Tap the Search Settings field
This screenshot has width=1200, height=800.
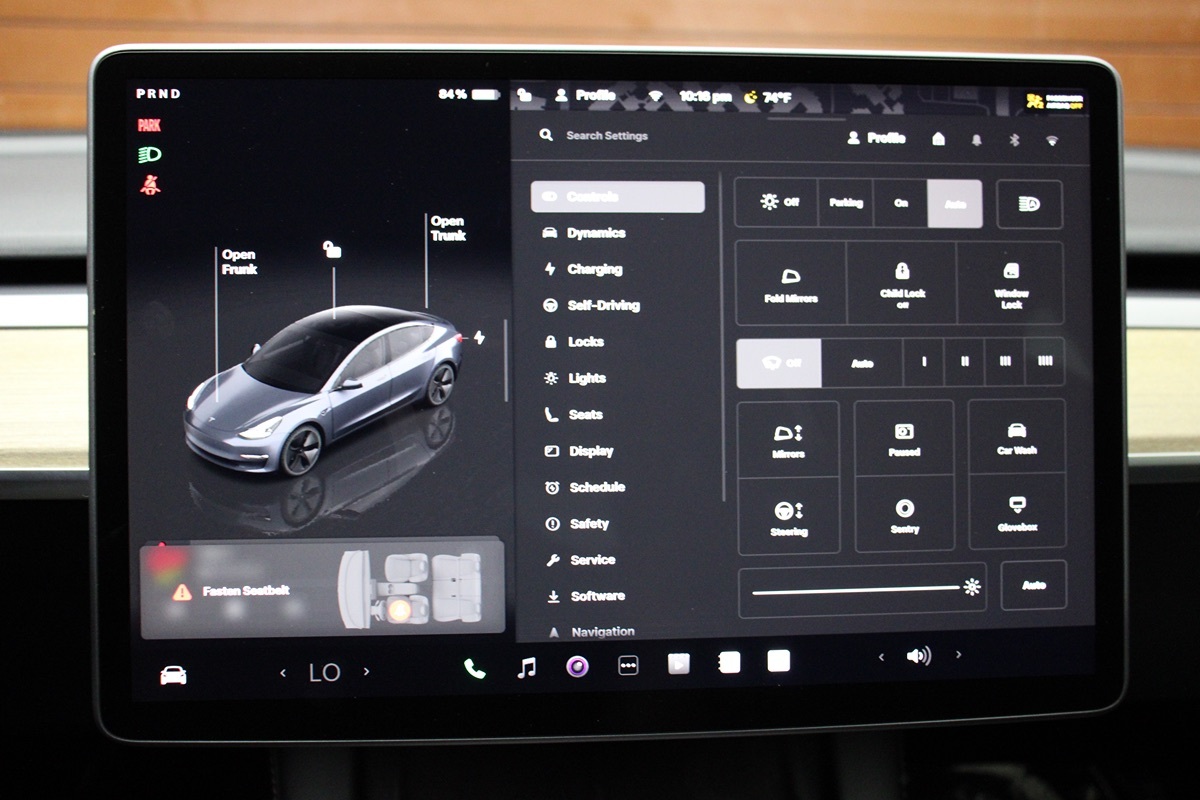click(x=606, y=135)
